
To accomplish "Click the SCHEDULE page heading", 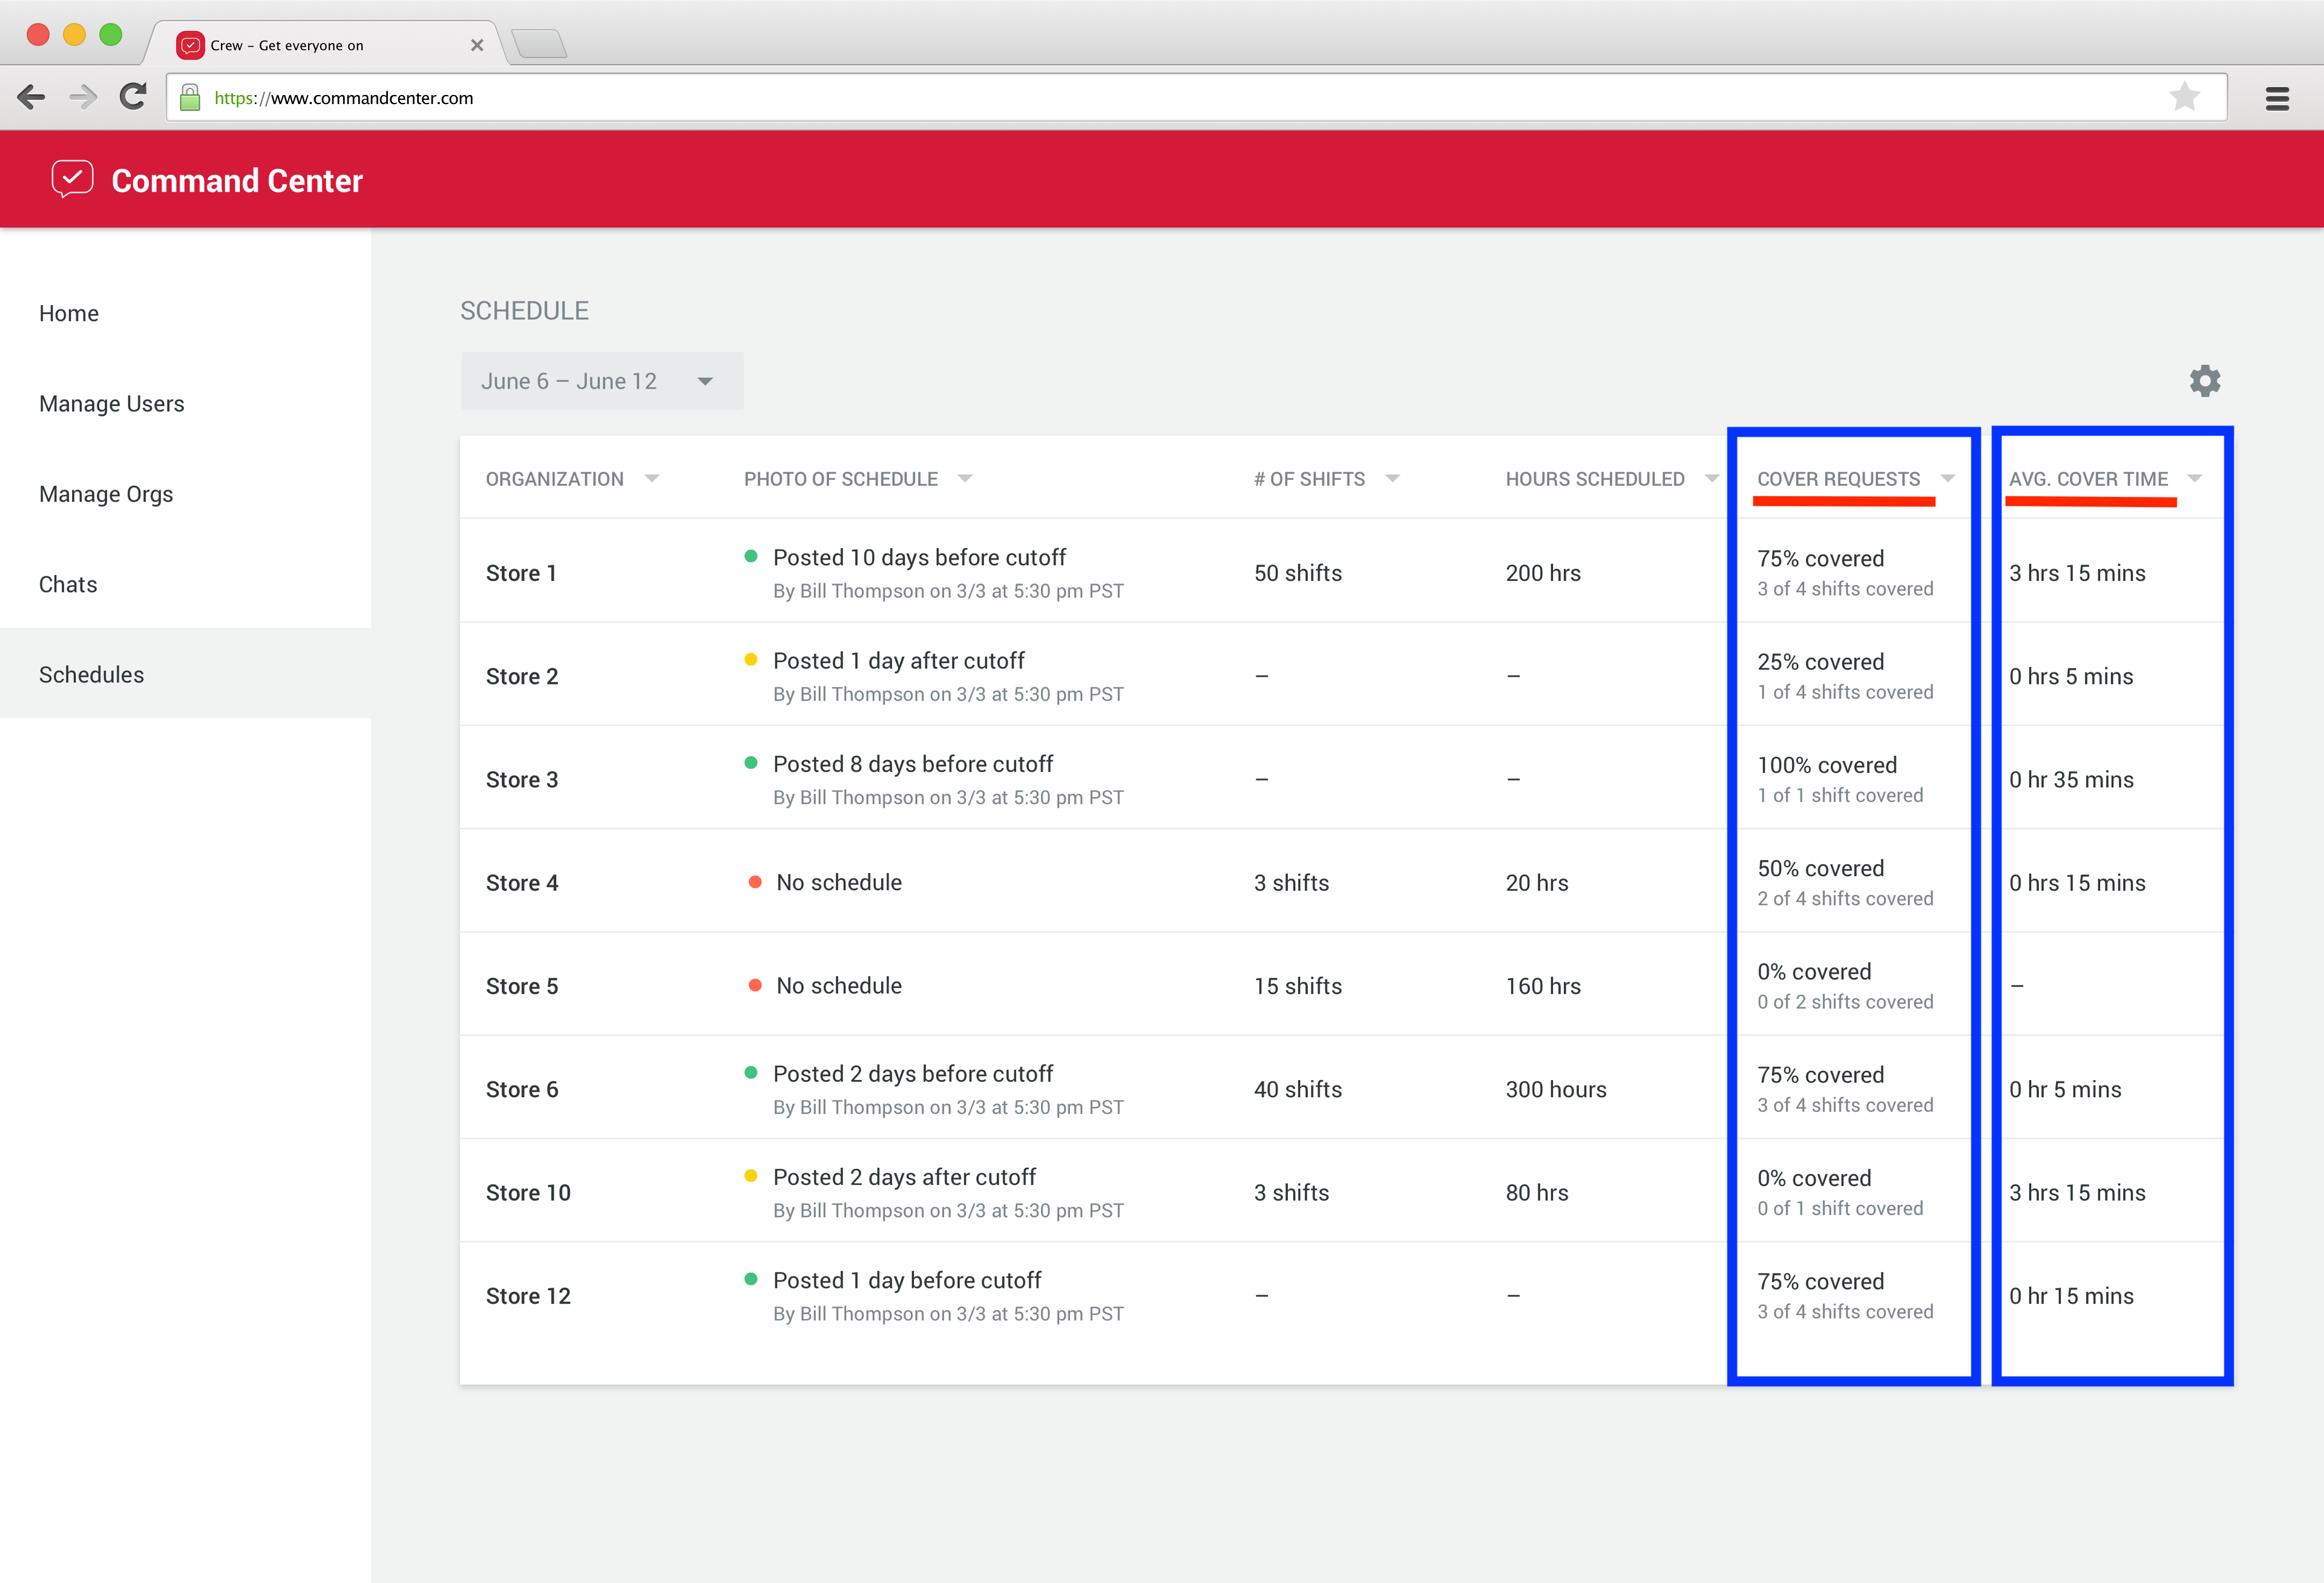I will coord(524,311).
